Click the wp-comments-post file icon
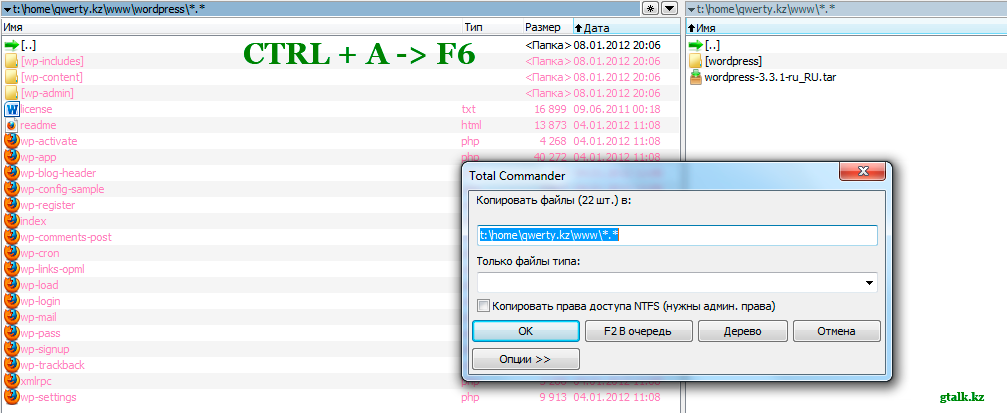 tap(12, 237)
